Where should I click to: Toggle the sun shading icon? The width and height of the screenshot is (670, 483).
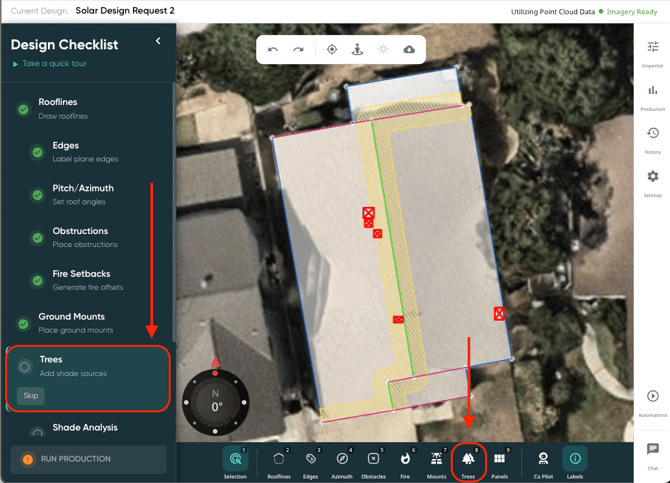tap(383, 50)
